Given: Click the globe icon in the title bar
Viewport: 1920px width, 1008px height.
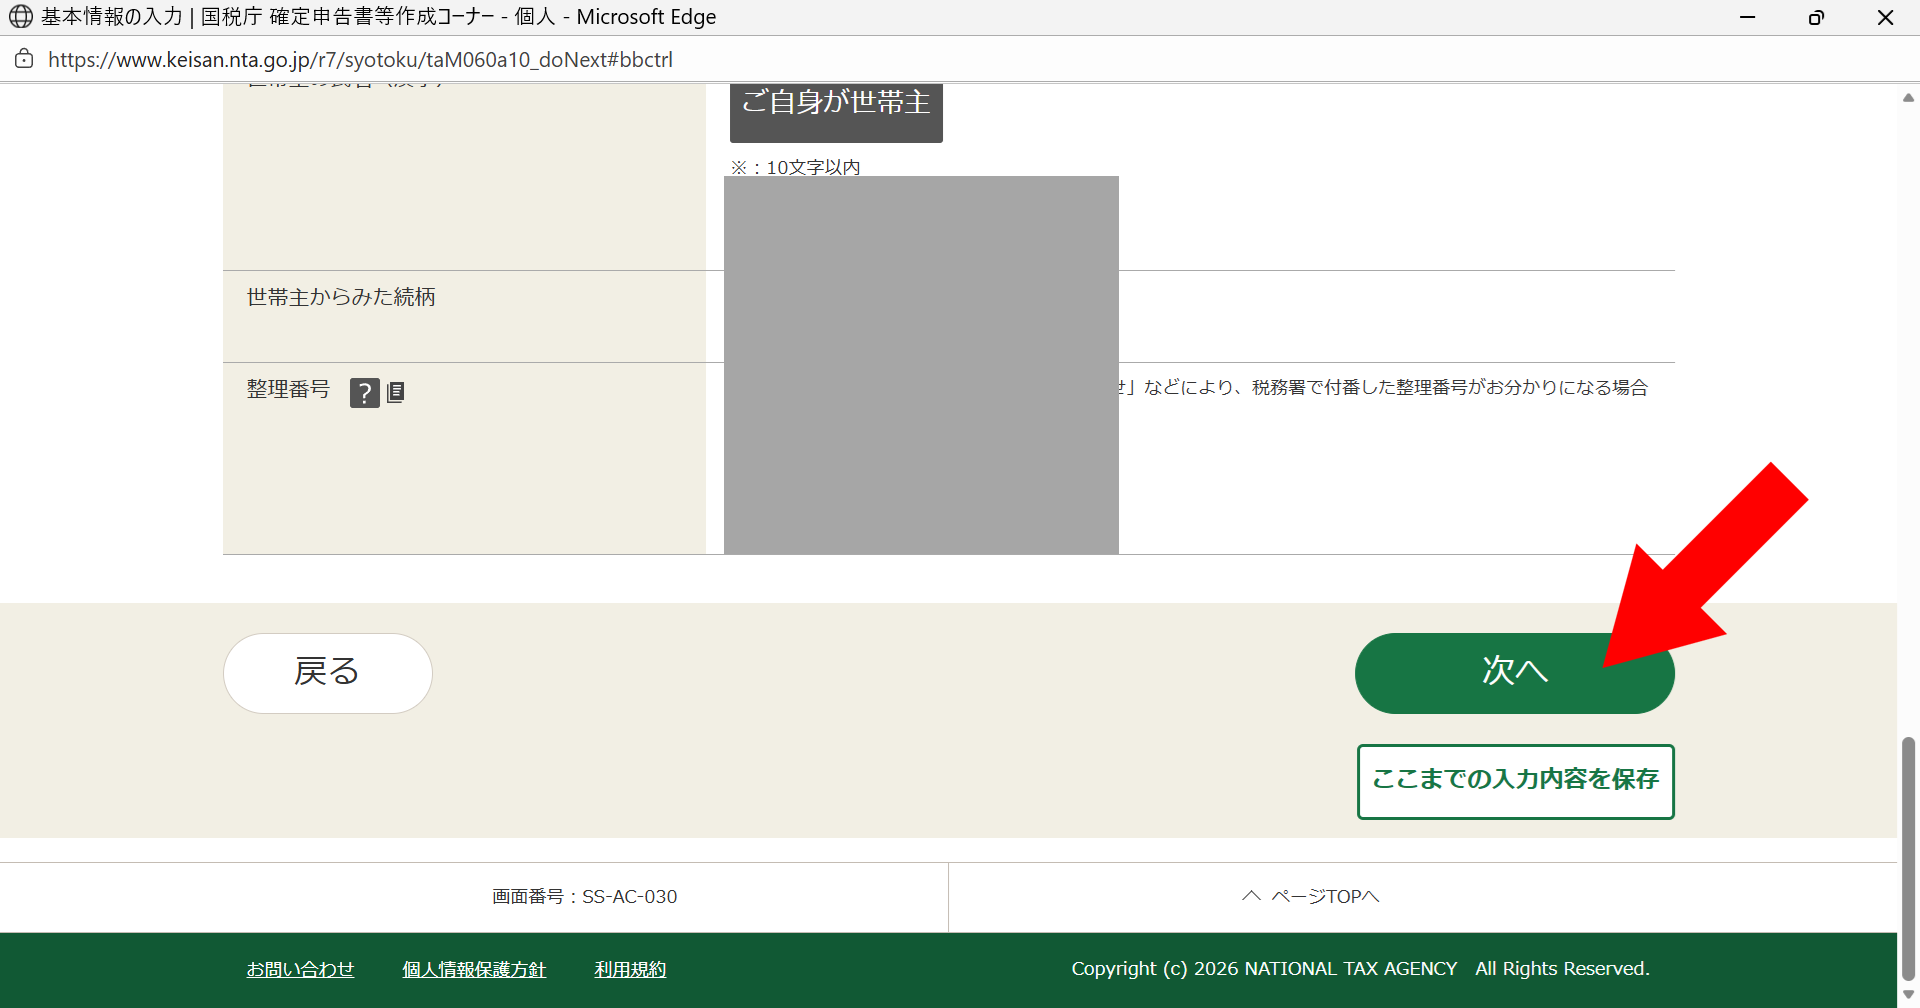Looking at the screenshot, I should click(x=20, y=17).
